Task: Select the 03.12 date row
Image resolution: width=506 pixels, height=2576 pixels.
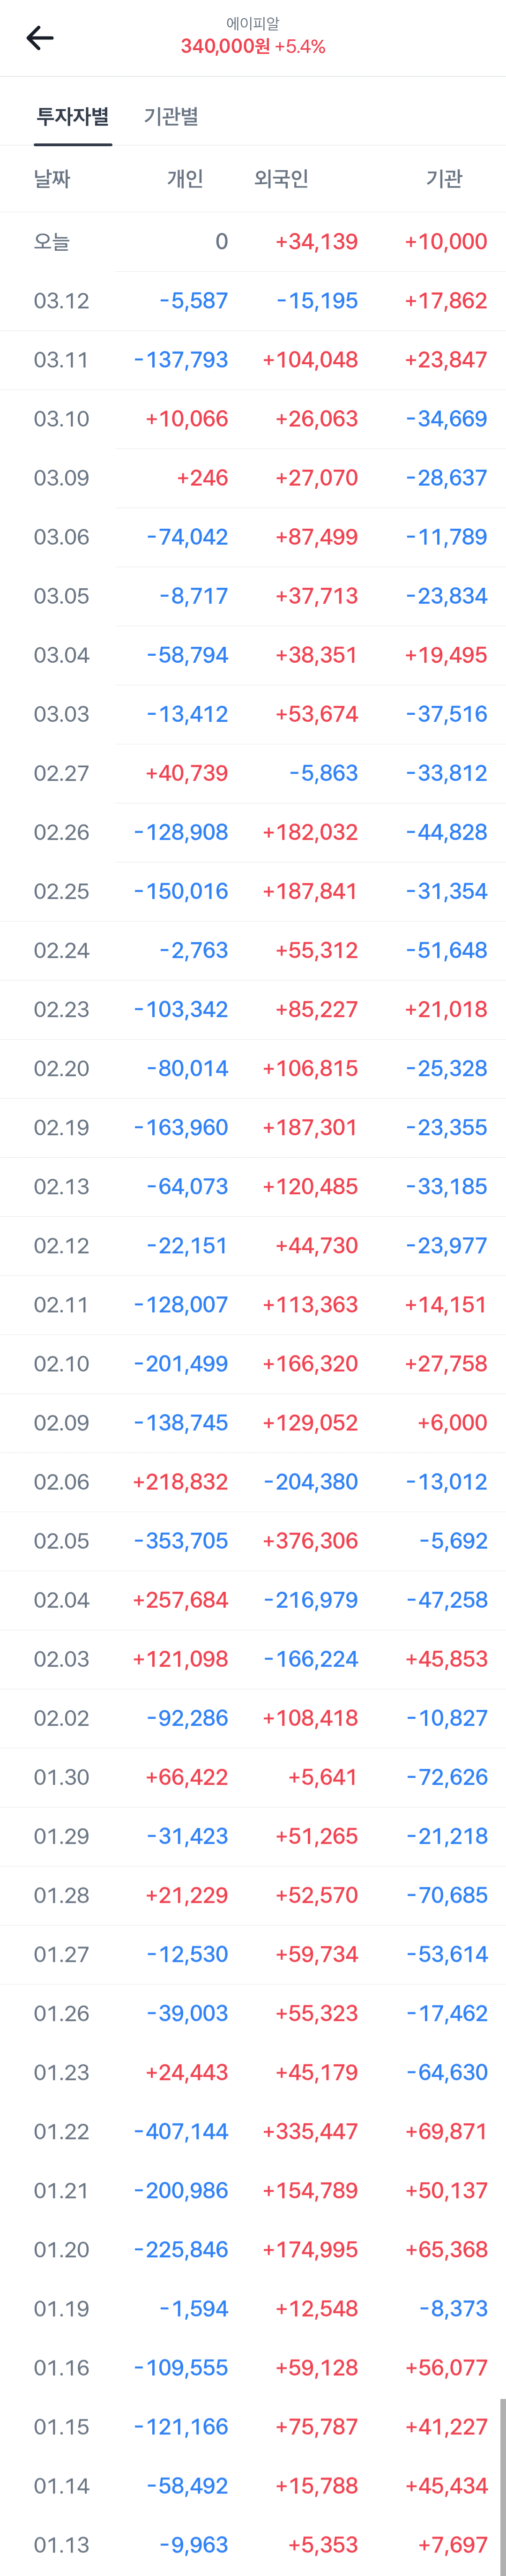Action: pyautogui.click(x=62, y=301)
